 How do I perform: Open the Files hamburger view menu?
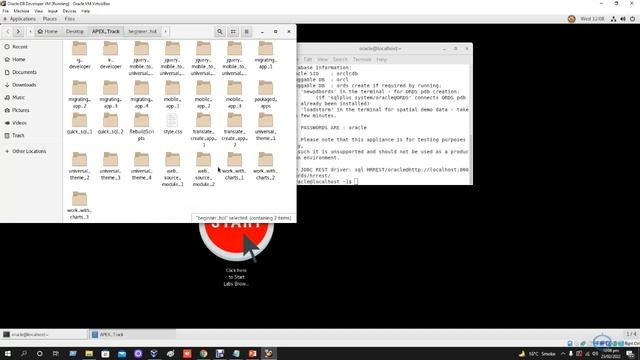247,31
